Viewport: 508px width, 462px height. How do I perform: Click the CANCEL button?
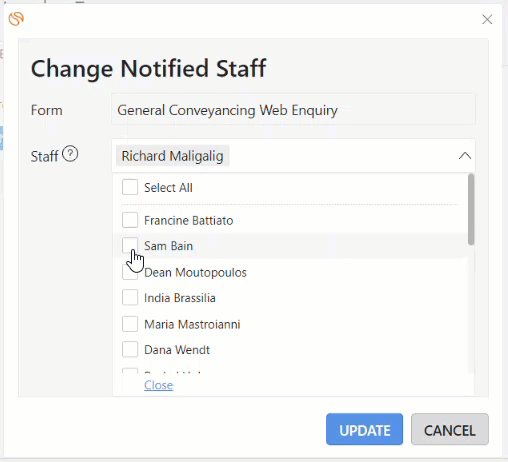(x=450, y=429)
